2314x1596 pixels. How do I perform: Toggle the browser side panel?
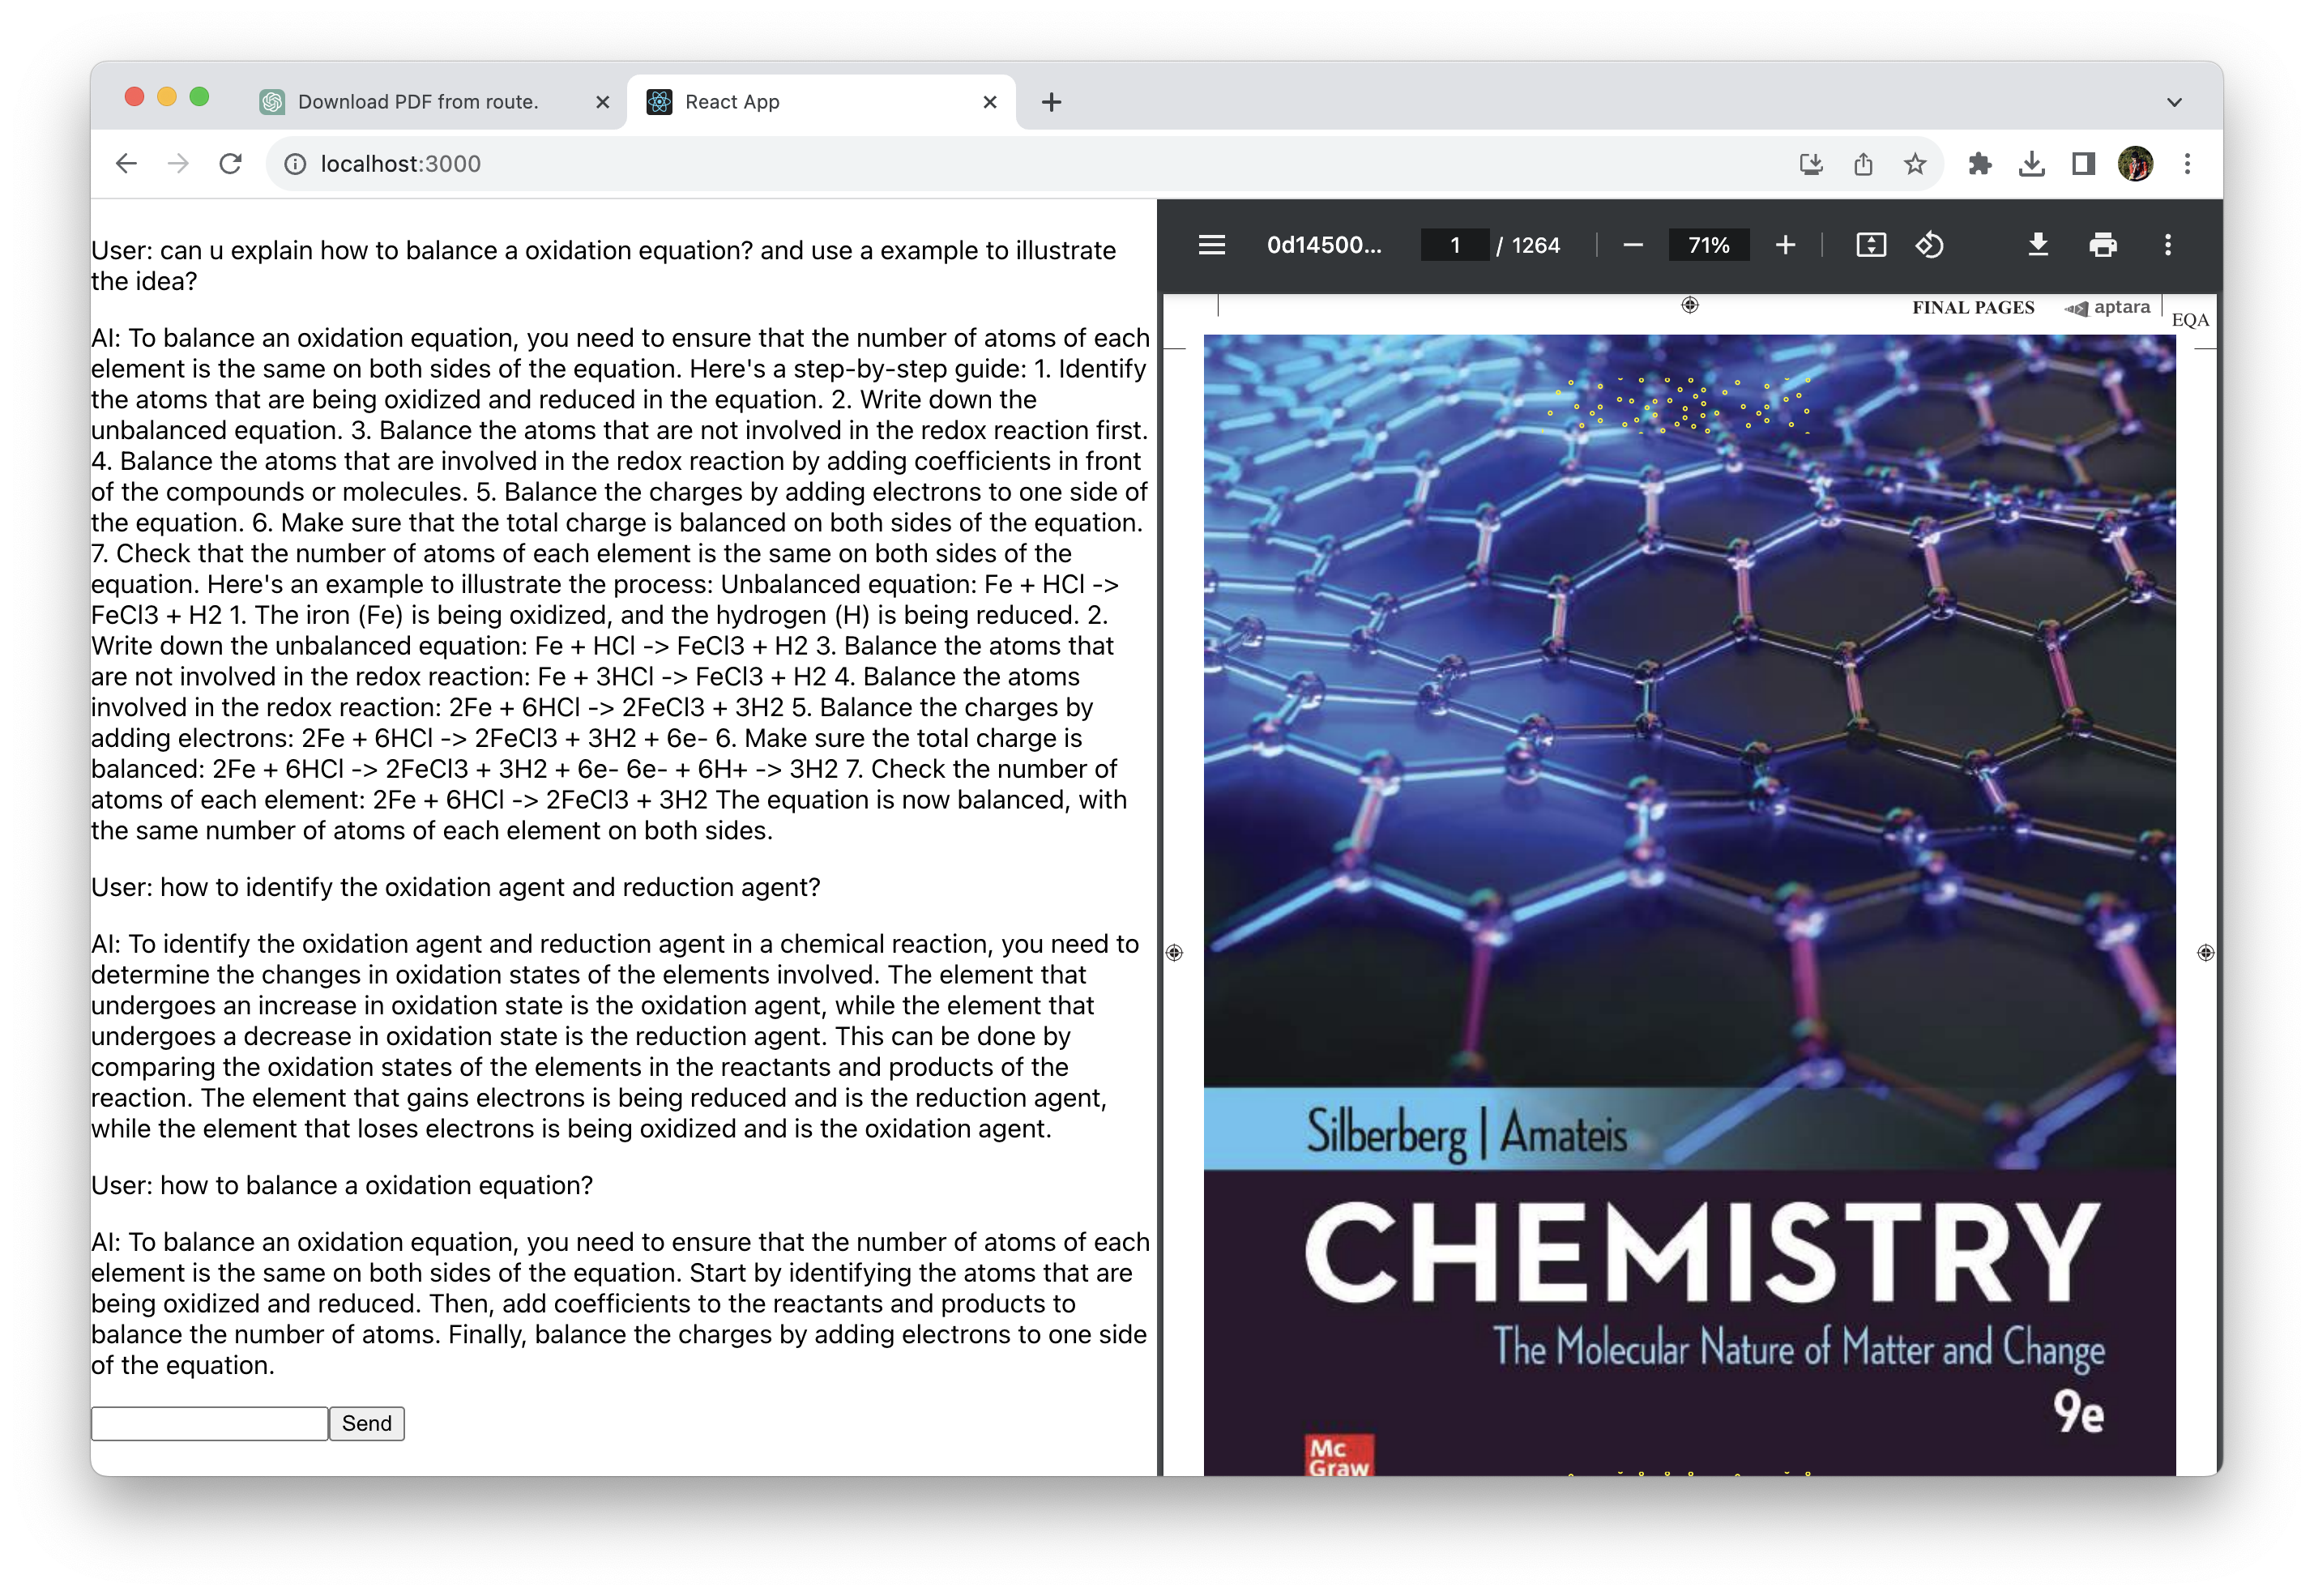(x=2083, y=164)
